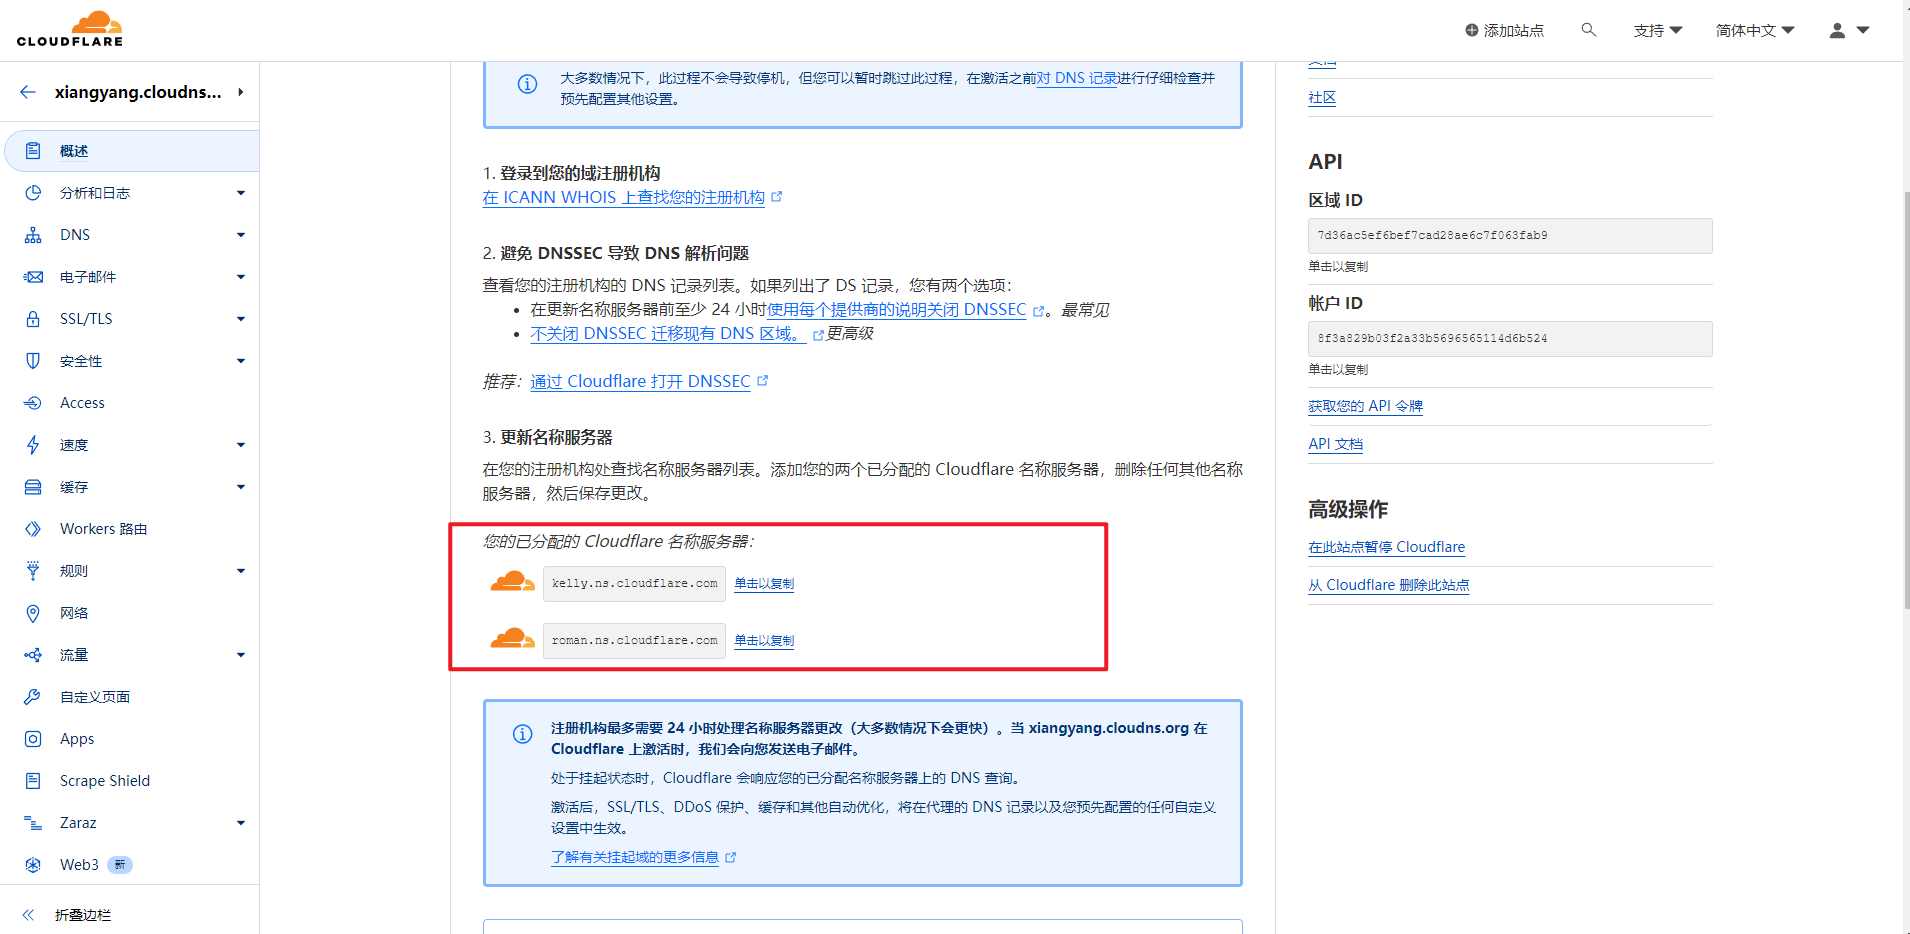The height and width of the screenshot is (934, 1910).
Task: Open the 对 DNS 记录 link
Action: tap(1077, 78)
